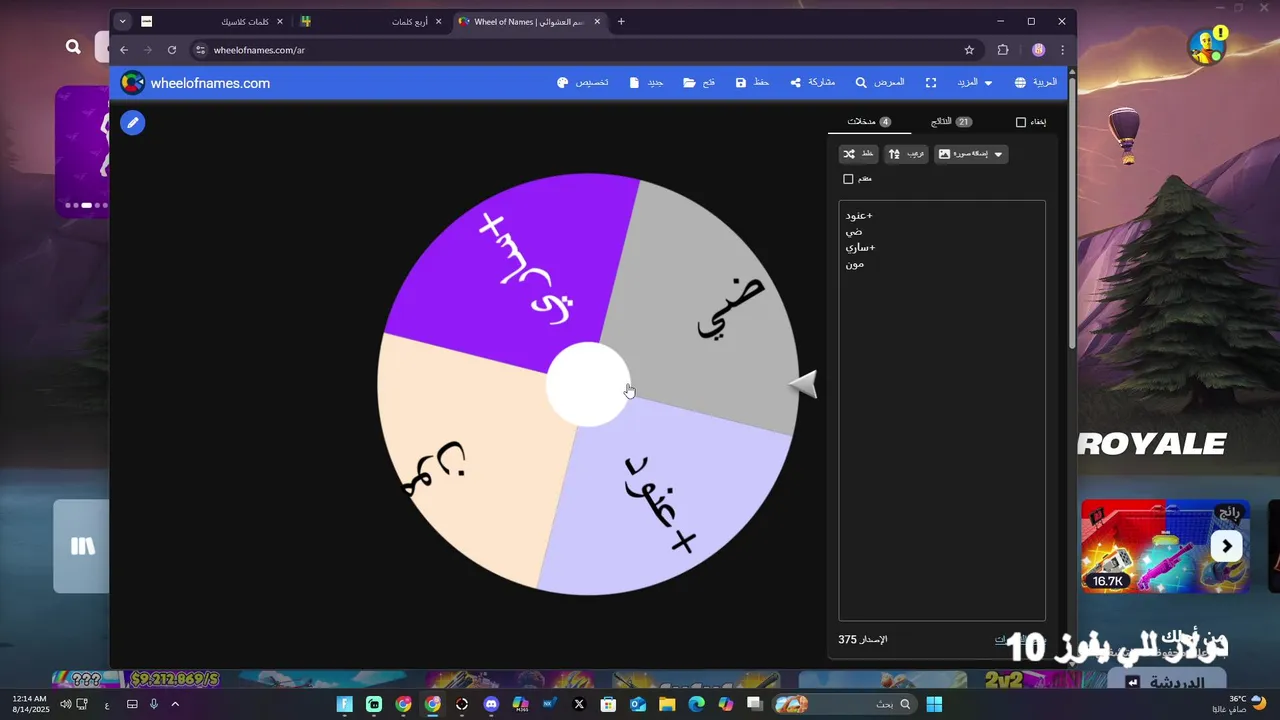
Task: Create a new wheel via the New file icon
Action: 634,83
